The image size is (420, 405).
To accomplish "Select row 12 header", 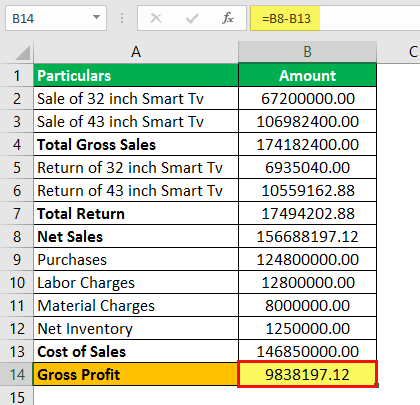I will pyautogui.click(x=17, y=328).
